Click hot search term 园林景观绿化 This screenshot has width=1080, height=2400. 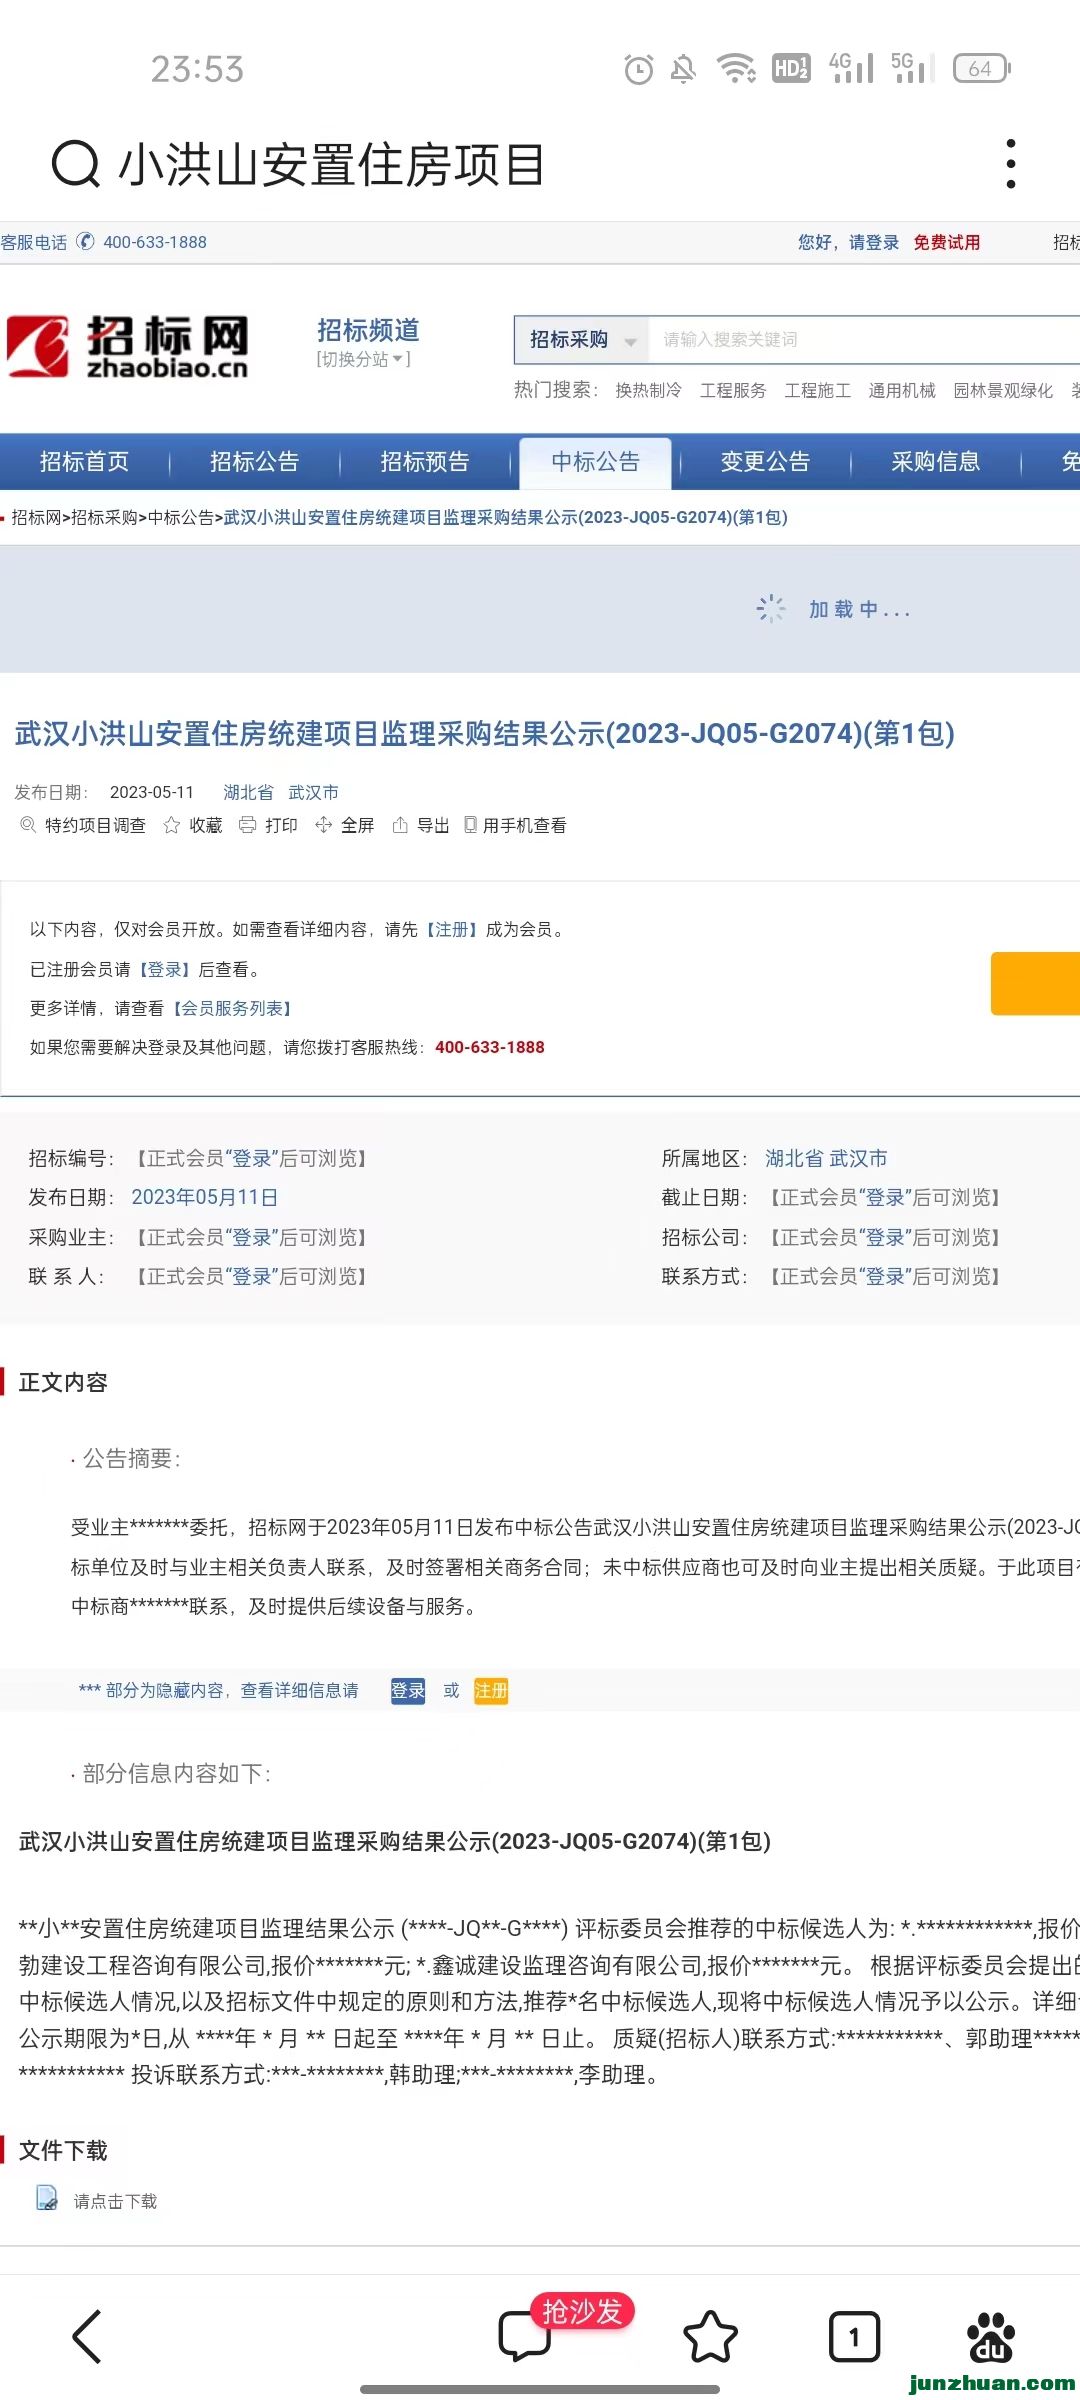point(1003,390)
